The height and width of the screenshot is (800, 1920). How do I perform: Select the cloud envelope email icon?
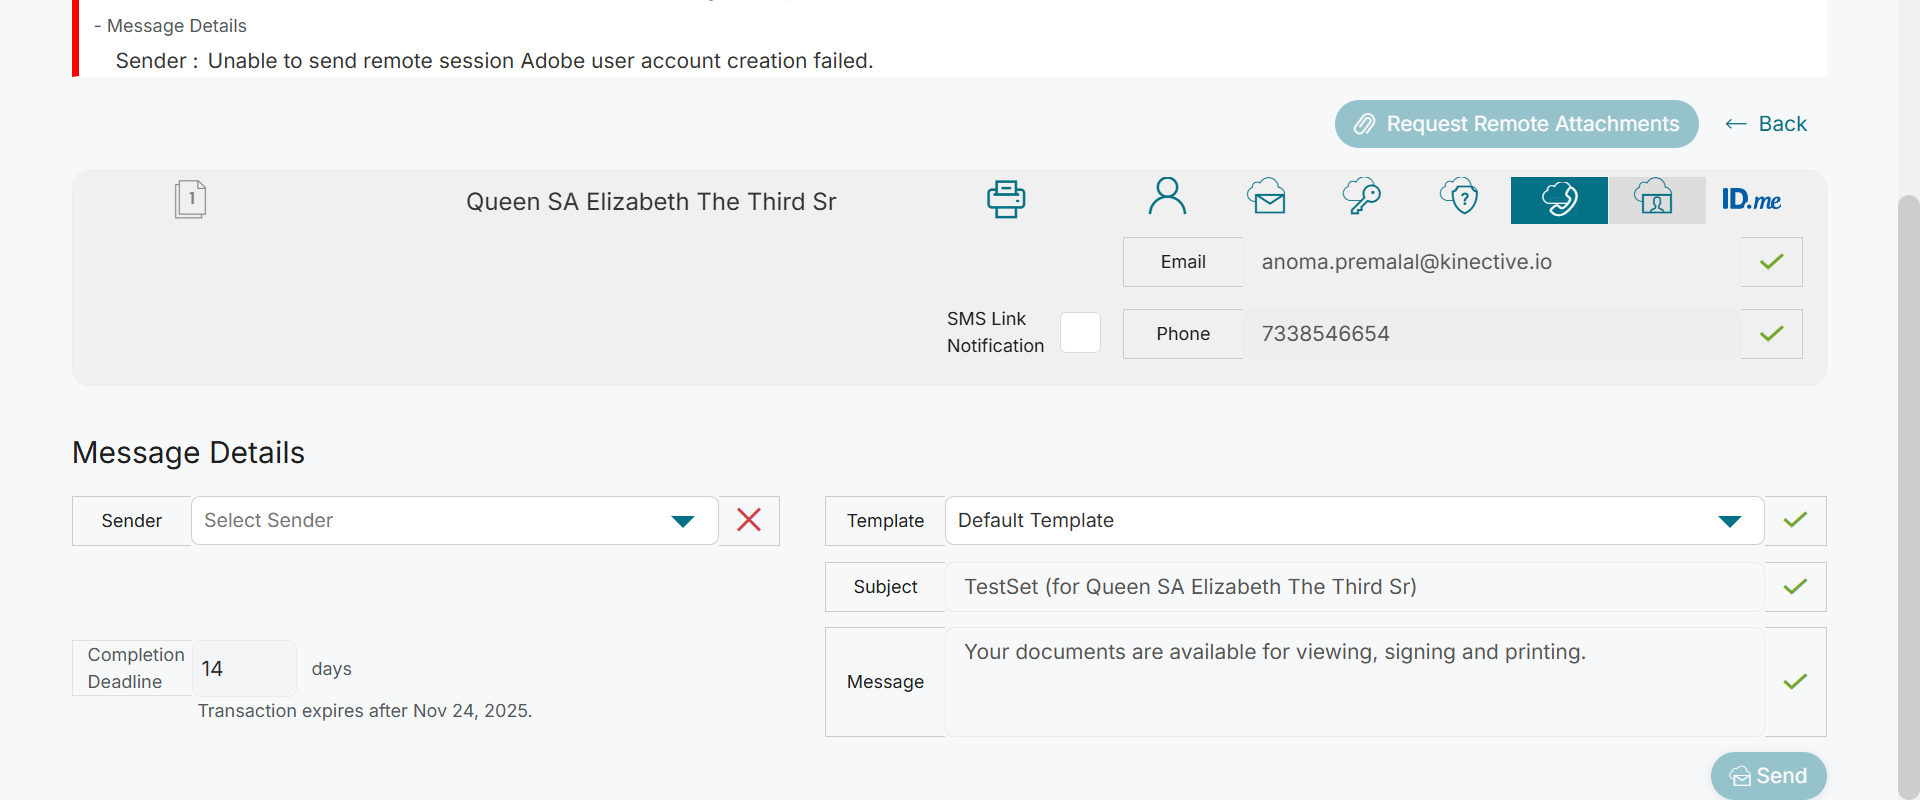point(1266,197)
